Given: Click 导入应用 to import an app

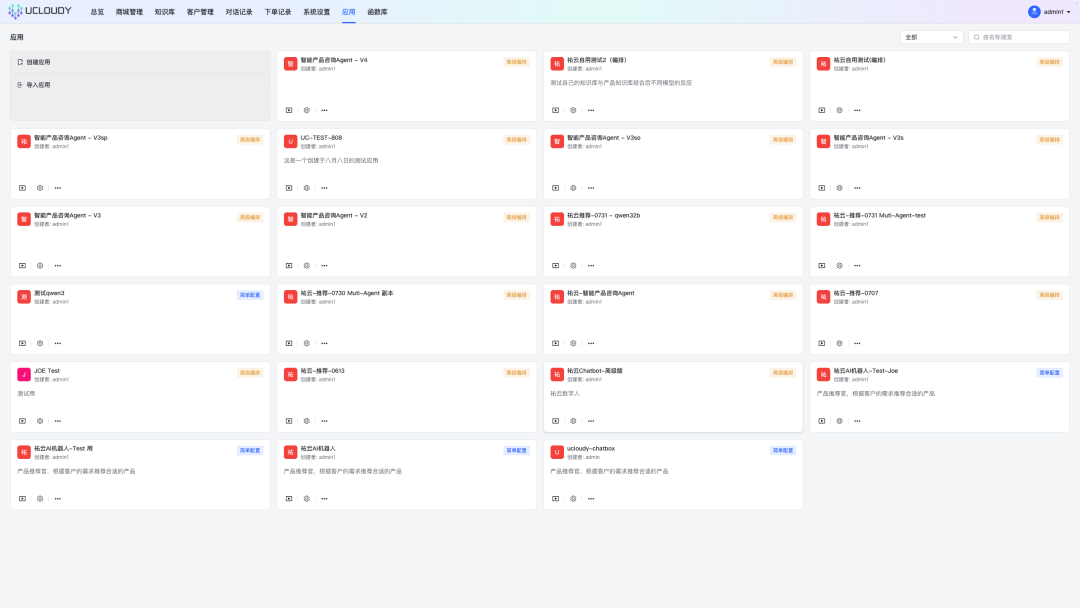Looking at the screenshot, I should point(38,85).
